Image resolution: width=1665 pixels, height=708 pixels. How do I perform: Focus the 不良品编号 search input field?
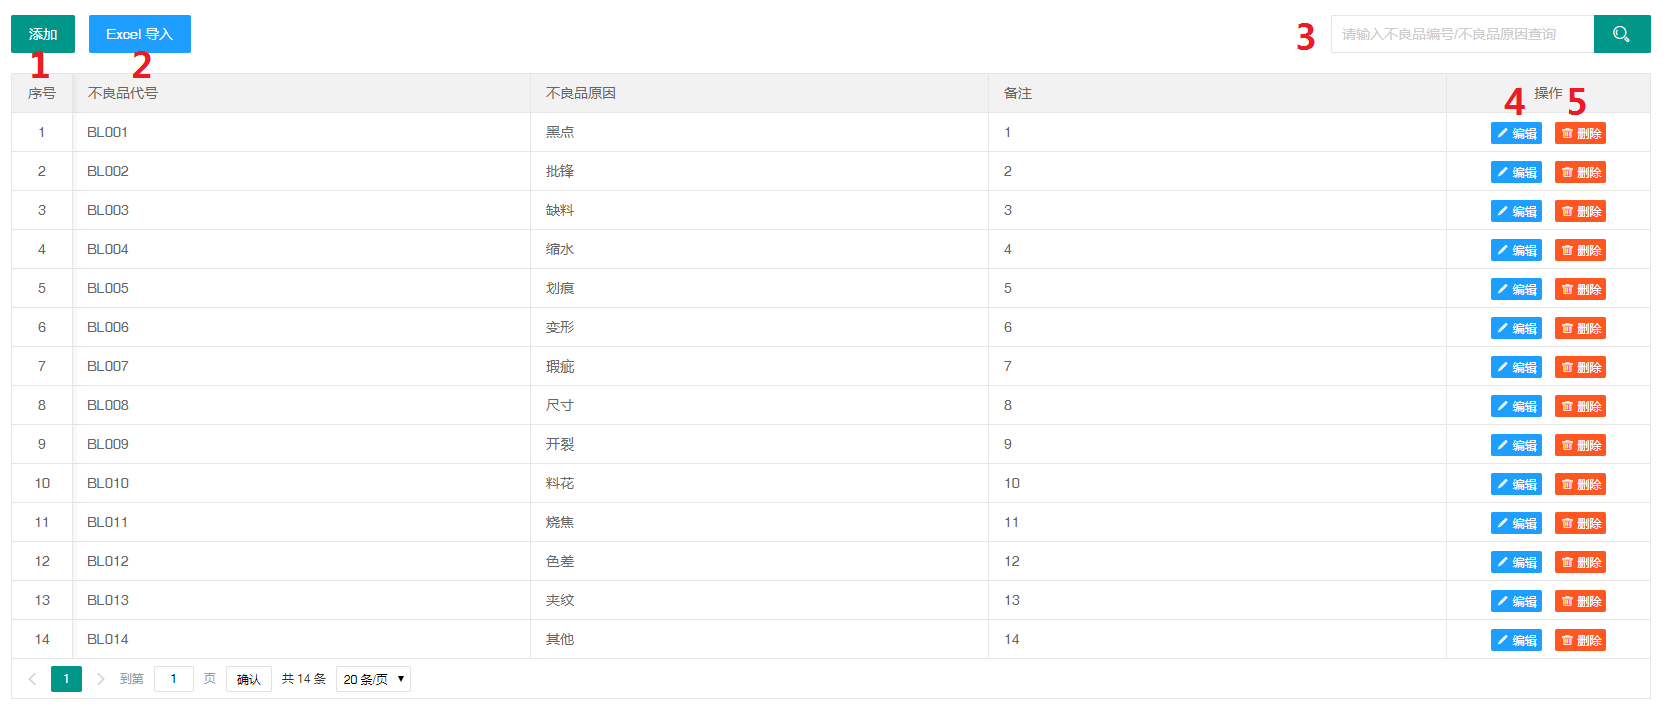coord(1461,34)
